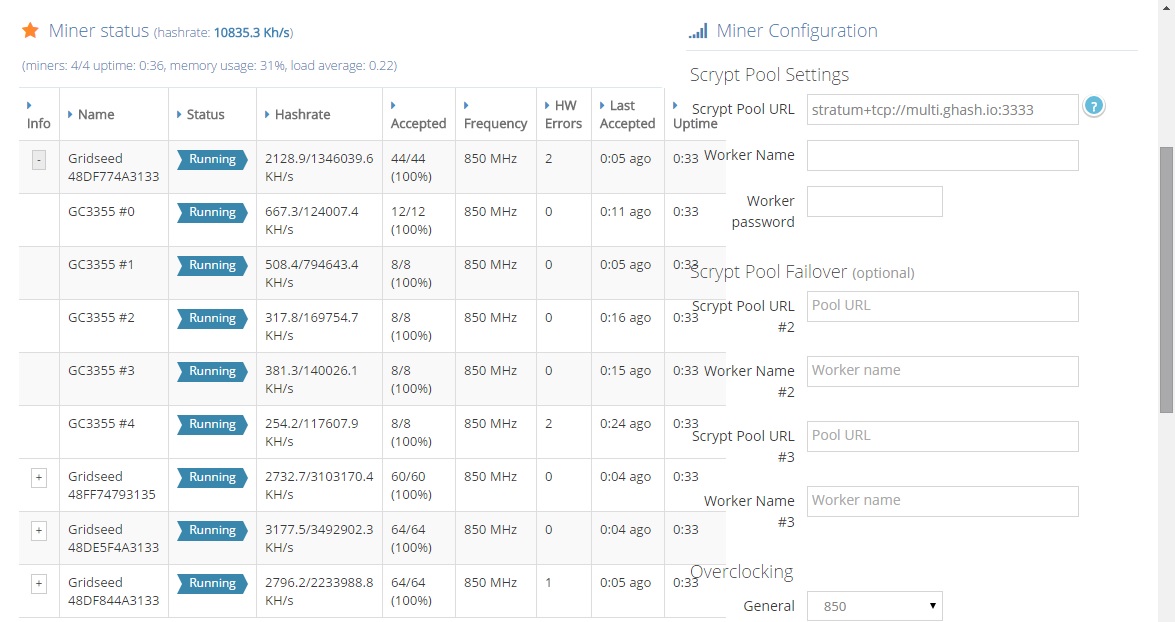Focus the Scrypt Pool URL input field
Screen dimensions: 1175x622
943,109
